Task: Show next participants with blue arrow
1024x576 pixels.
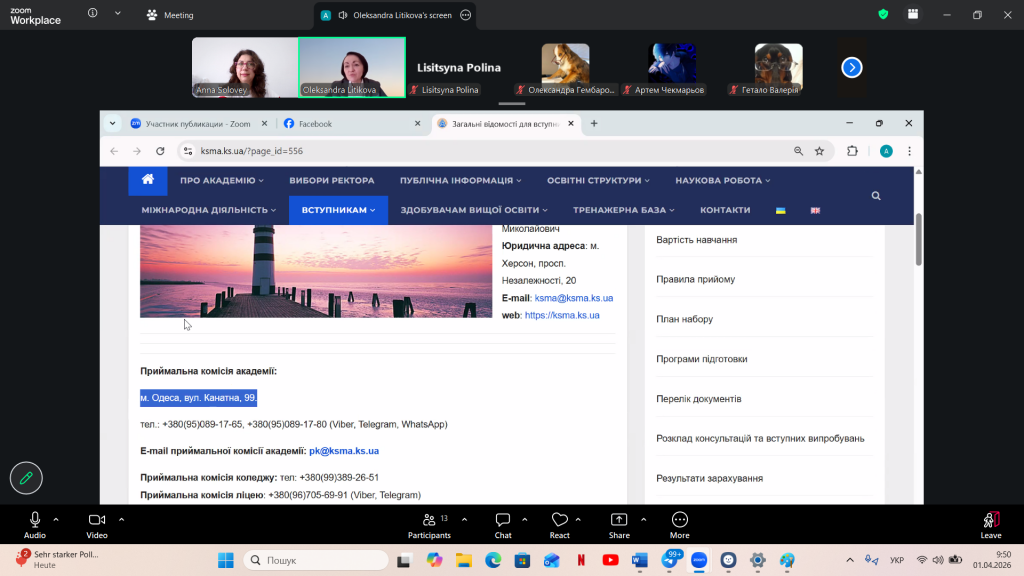Action: (x=851, y=67)
